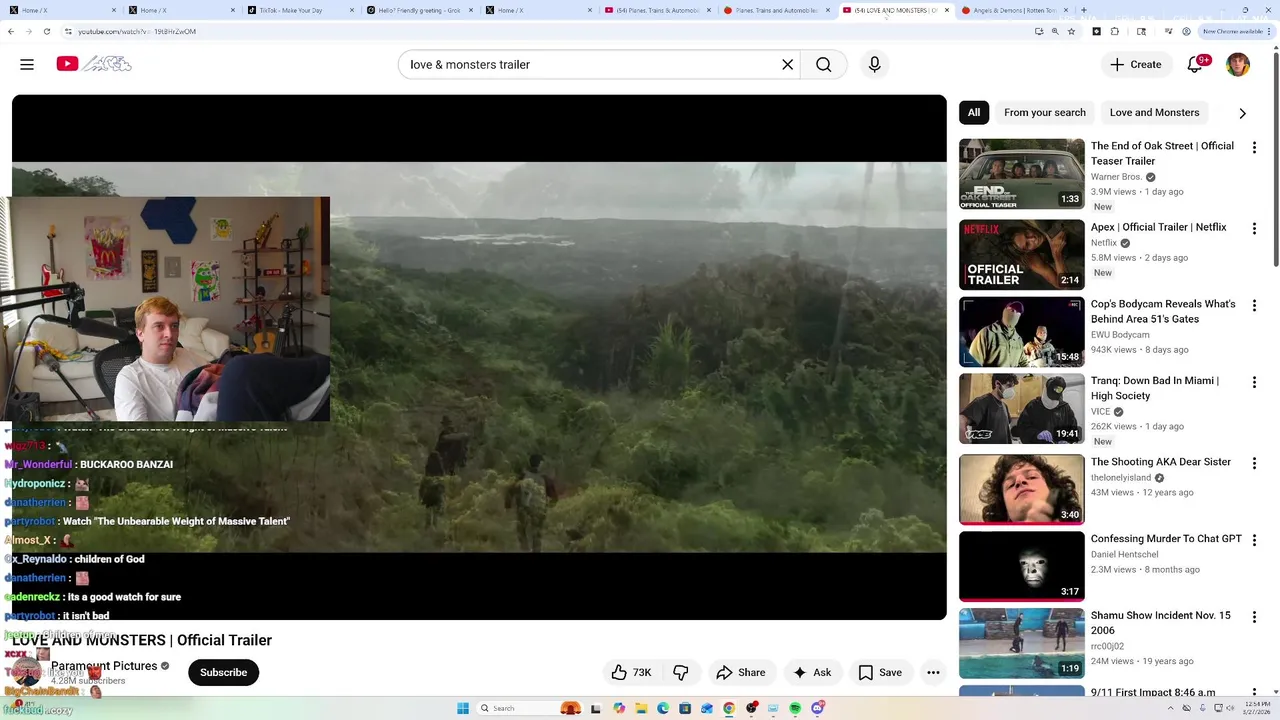Click the browser address bar URL
The height and width of the screenshot is (720, 1280).
tap(137, 31)
